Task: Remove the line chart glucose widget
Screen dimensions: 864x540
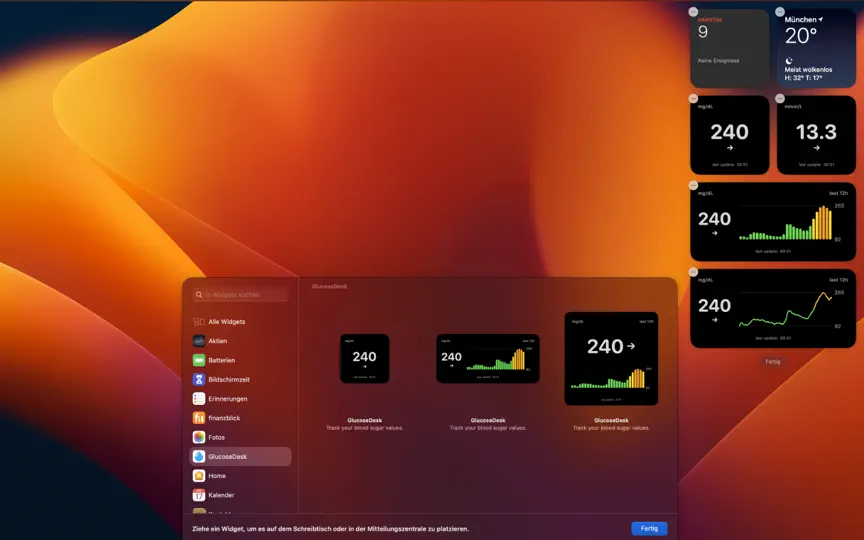Action: pos(693,272)
